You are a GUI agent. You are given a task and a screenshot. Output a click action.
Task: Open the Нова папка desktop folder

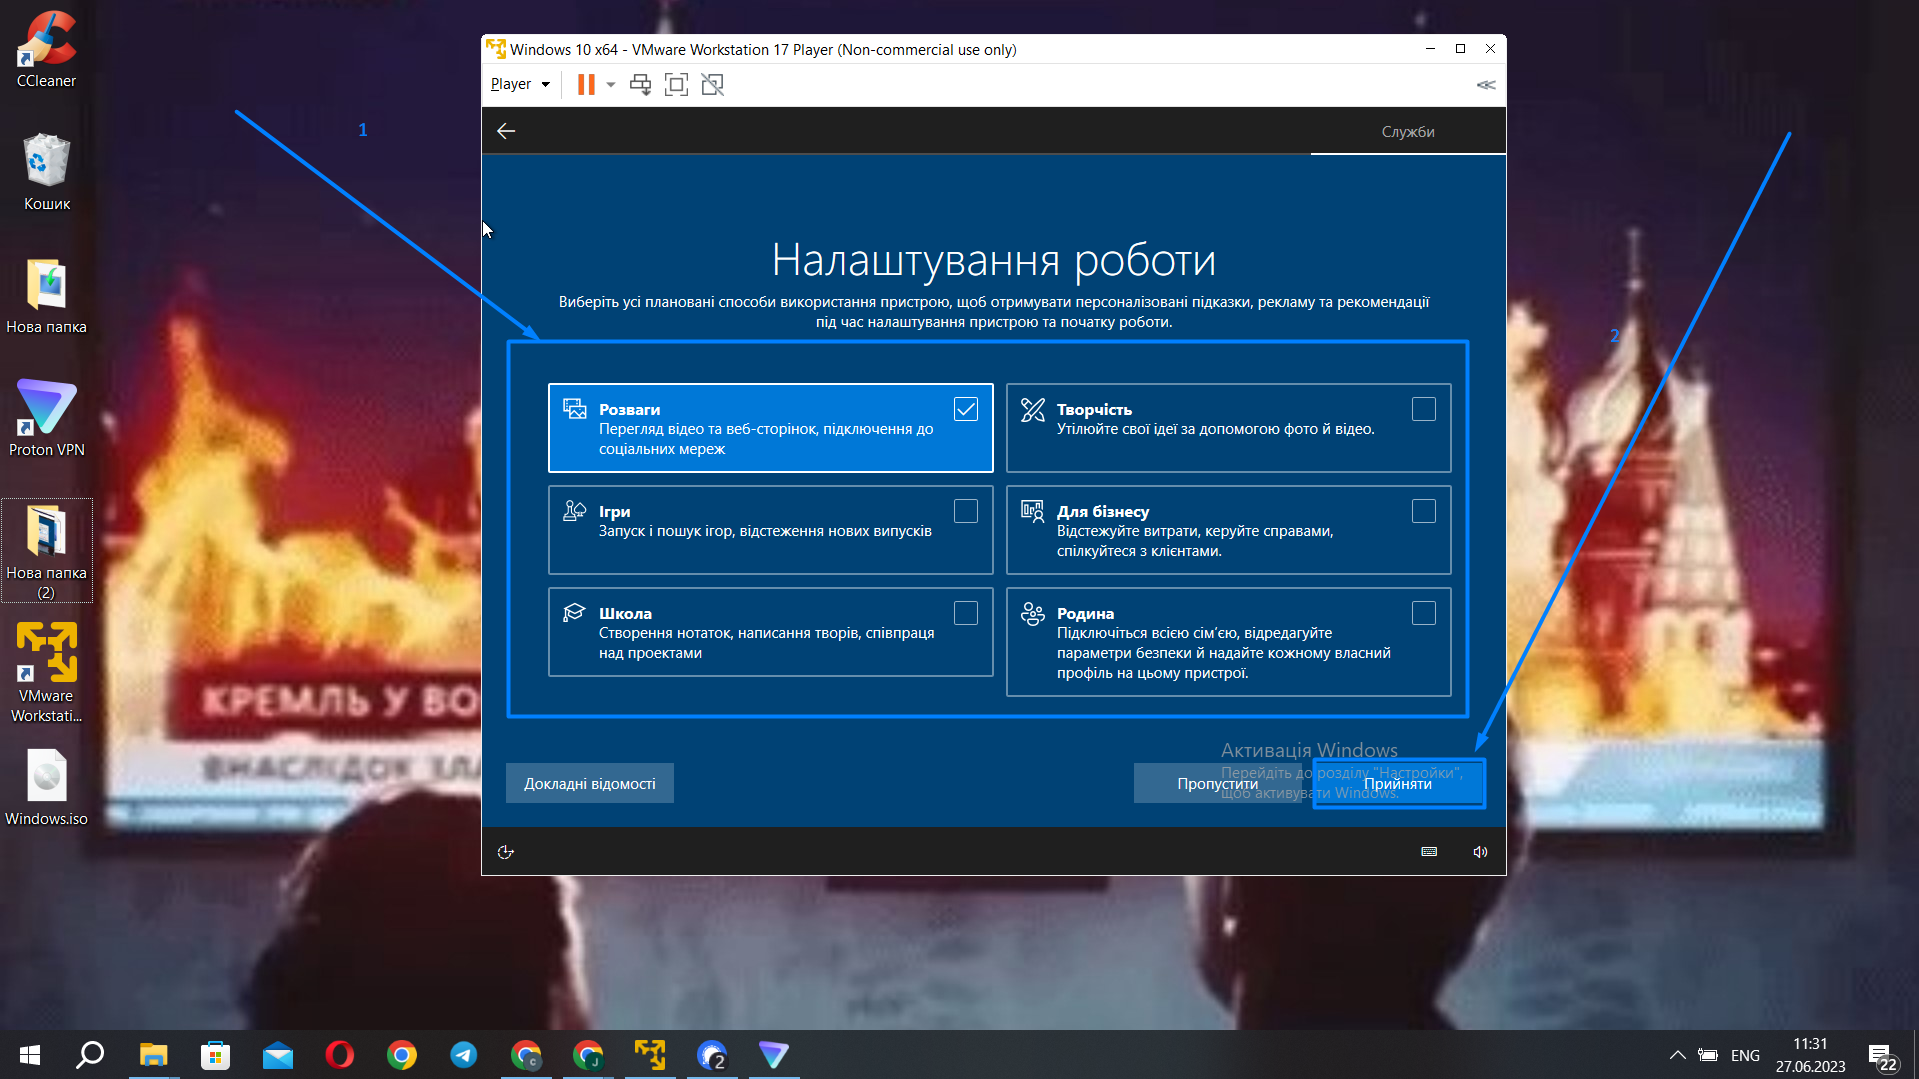coord(46,296)
